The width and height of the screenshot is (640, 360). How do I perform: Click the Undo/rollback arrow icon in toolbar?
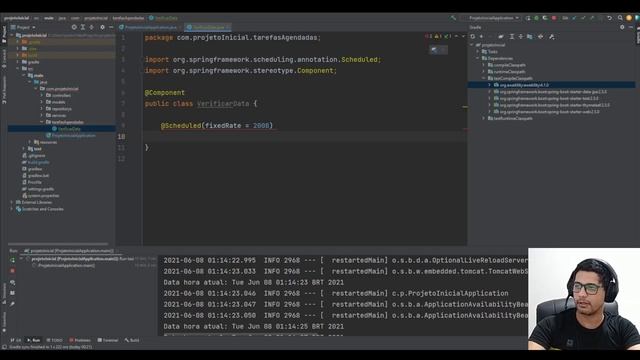click(609, 18)
